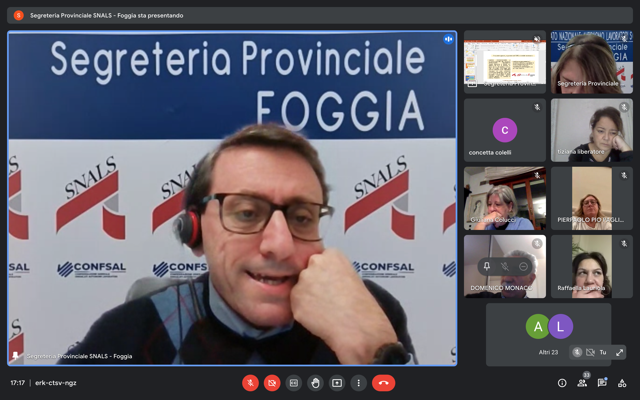Click the purple 'L' participant avatar

(560, 327)
